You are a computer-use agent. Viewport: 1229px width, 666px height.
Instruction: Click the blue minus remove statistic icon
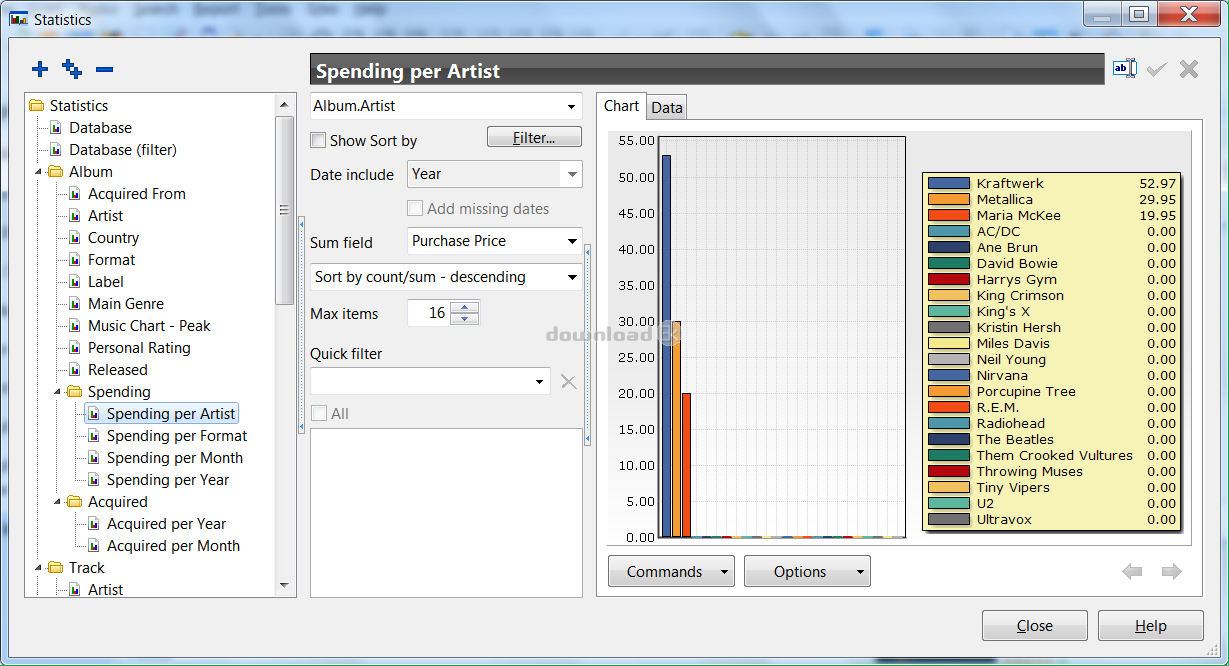104,69
